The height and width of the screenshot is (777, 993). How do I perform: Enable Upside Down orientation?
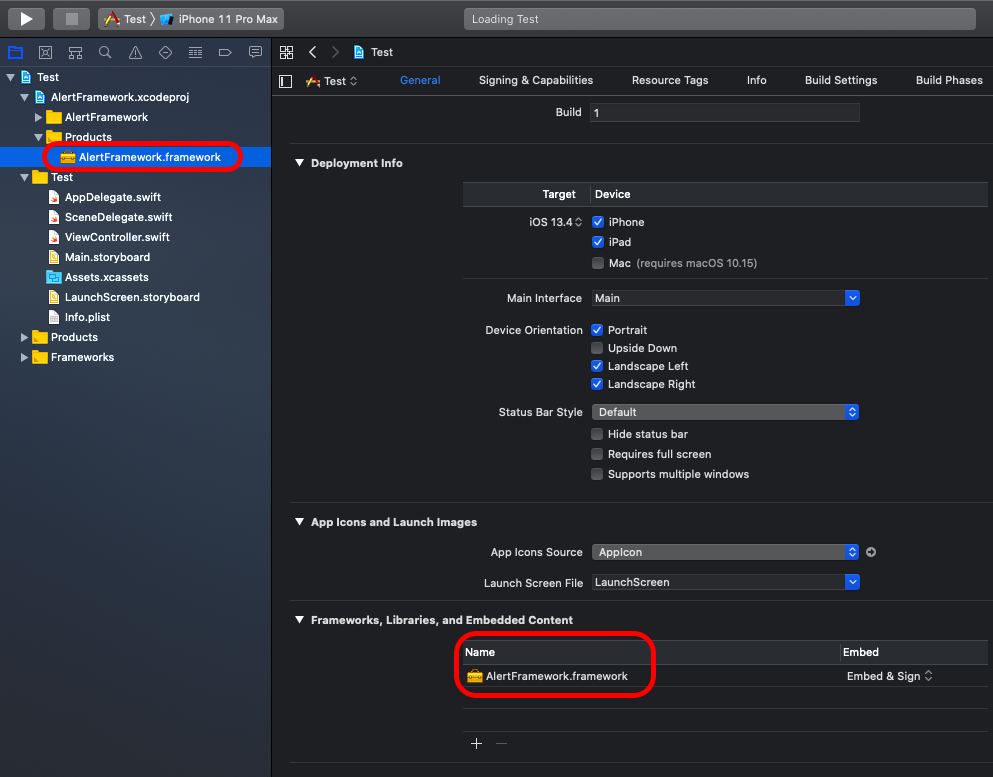coord(597,348)
